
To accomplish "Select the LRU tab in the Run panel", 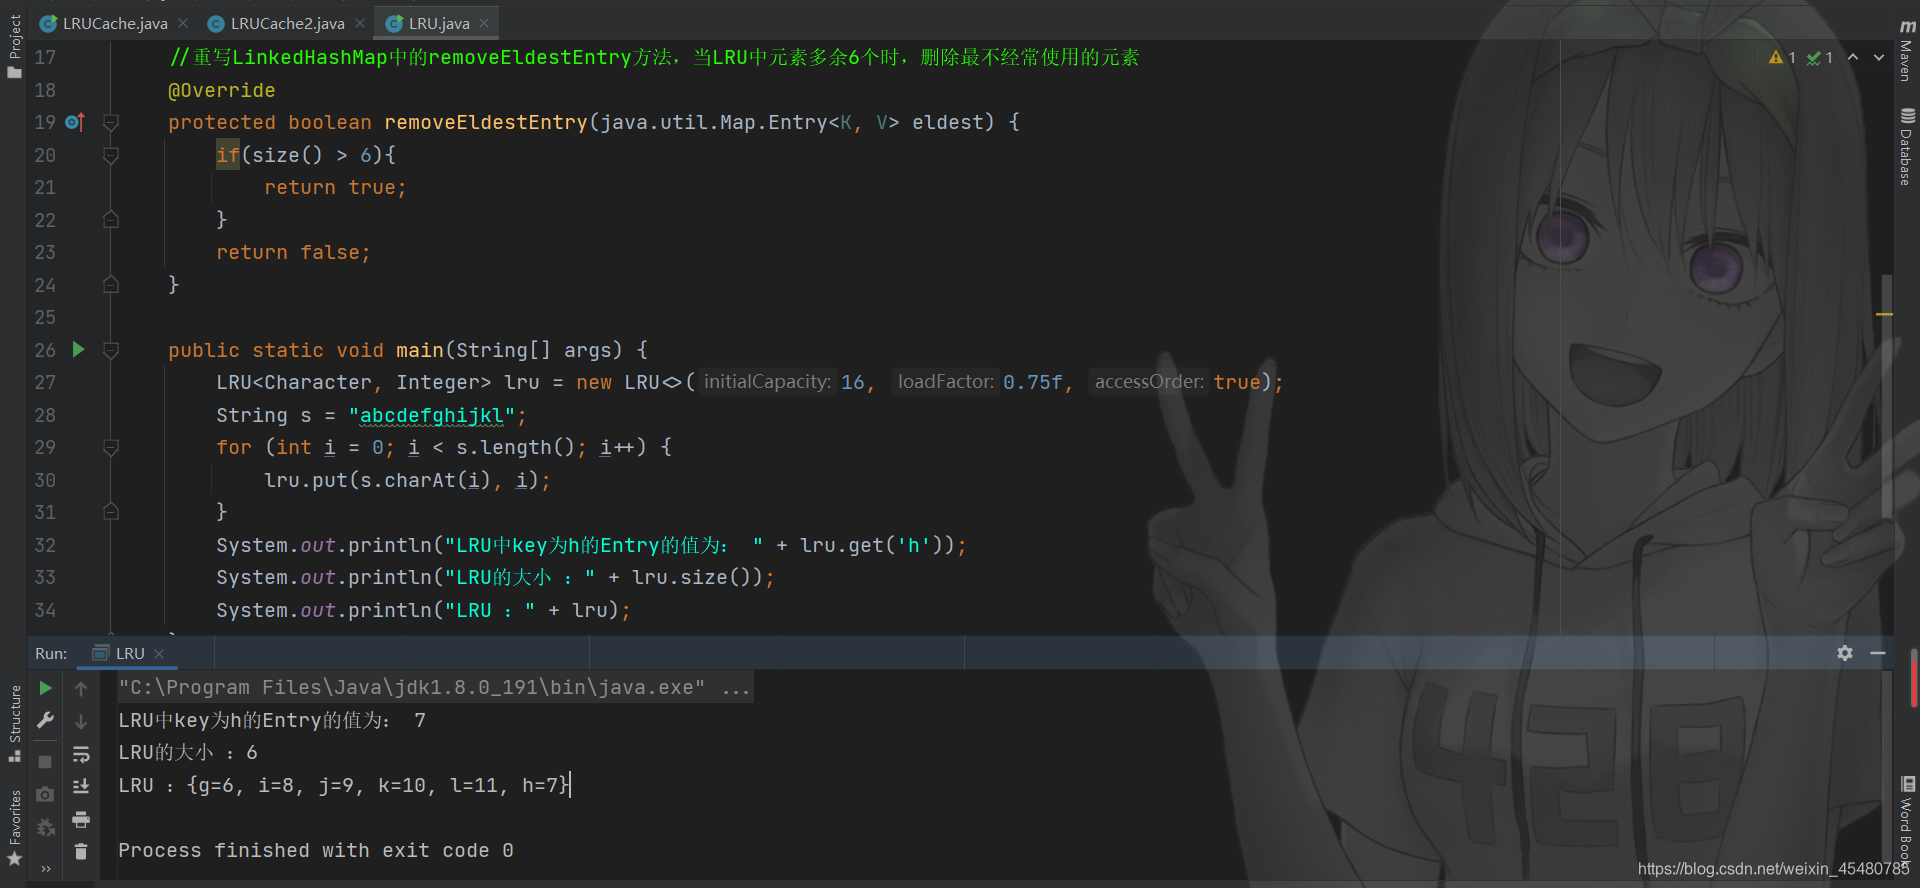I will pos(130,653).
